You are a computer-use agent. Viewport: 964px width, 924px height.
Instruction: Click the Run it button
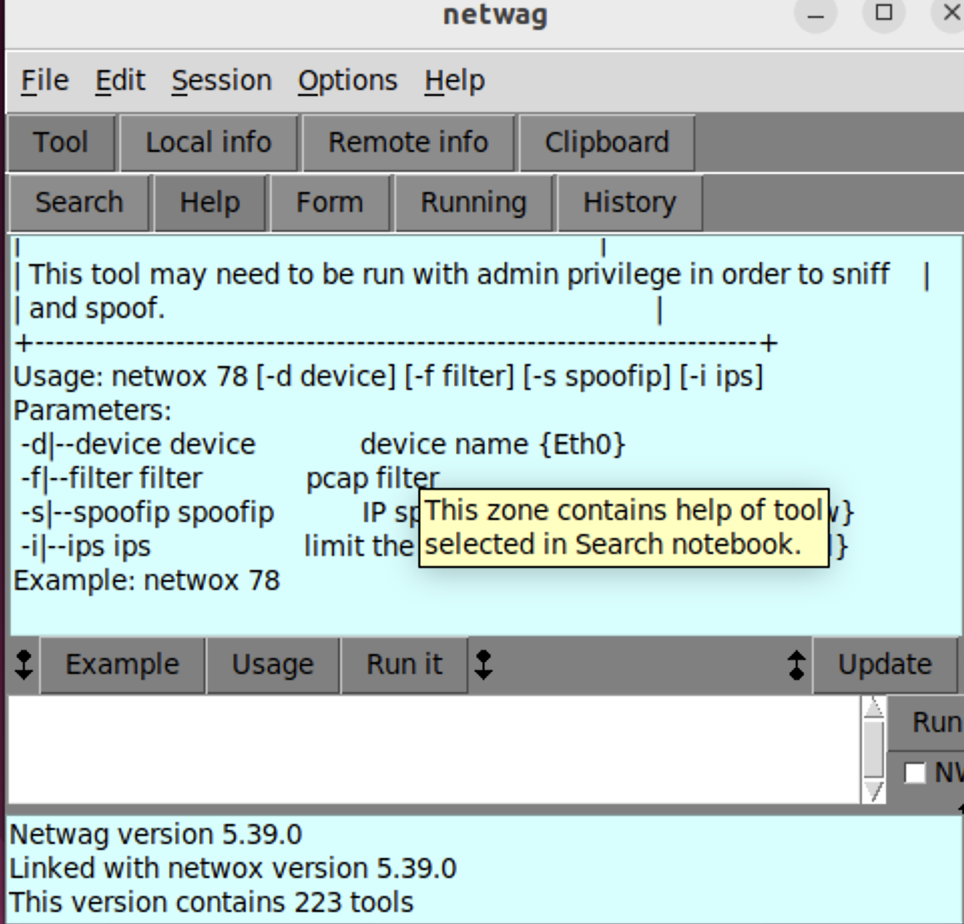[x=404, y=665]
